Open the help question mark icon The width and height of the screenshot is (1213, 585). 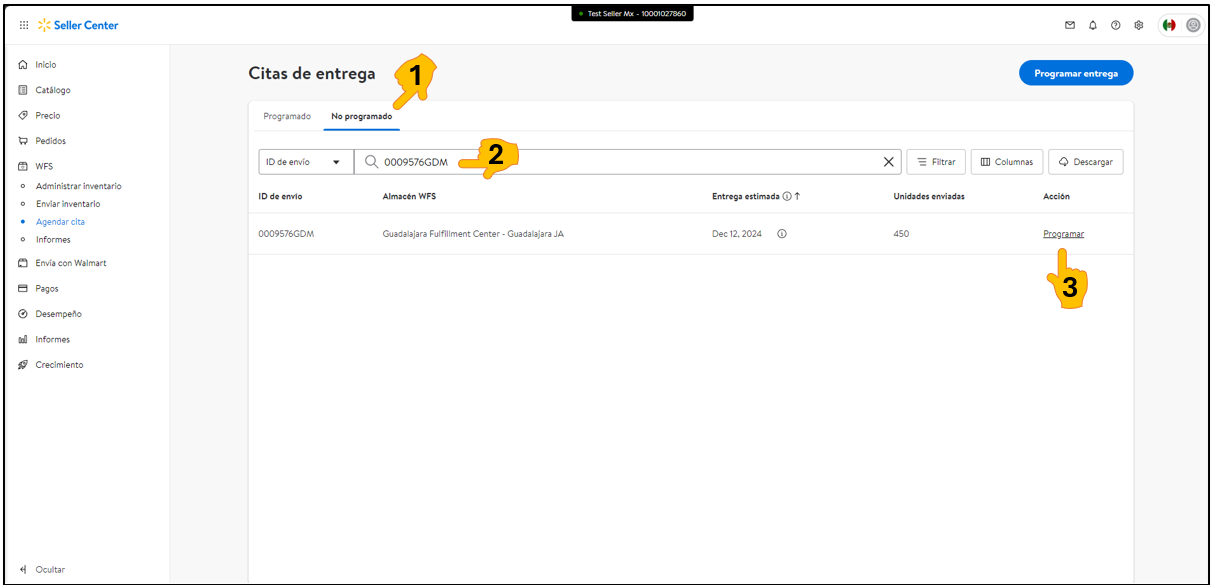[1116, 25]
